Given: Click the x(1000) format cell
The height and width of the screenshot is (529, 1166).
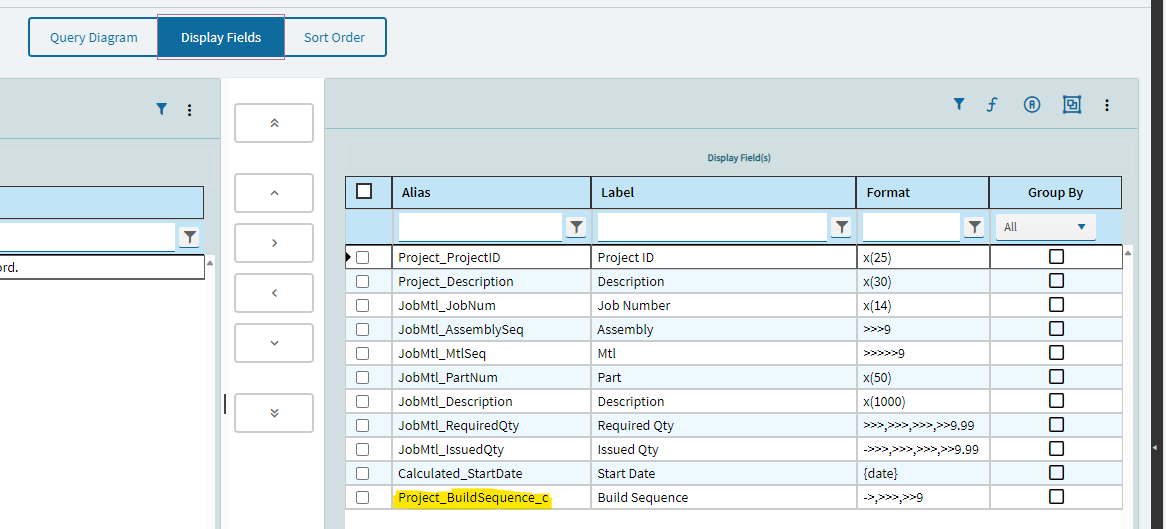Looking at the screenshot, I should pos(923,401).
